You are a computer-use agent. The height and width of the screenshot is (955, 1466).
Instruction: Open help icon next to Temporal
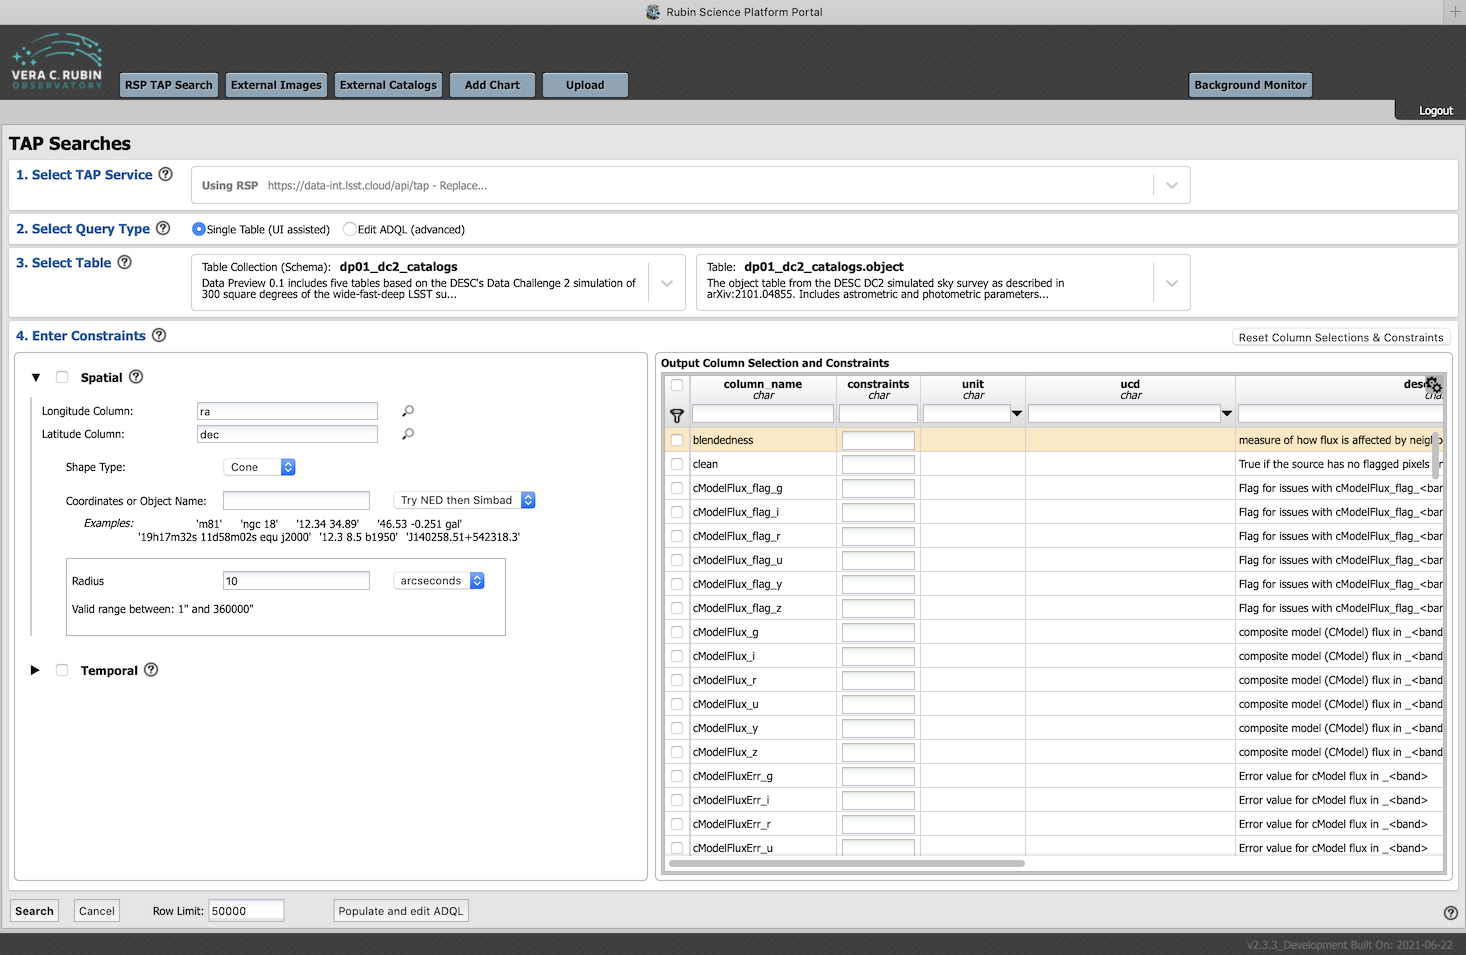pos(151,670)
